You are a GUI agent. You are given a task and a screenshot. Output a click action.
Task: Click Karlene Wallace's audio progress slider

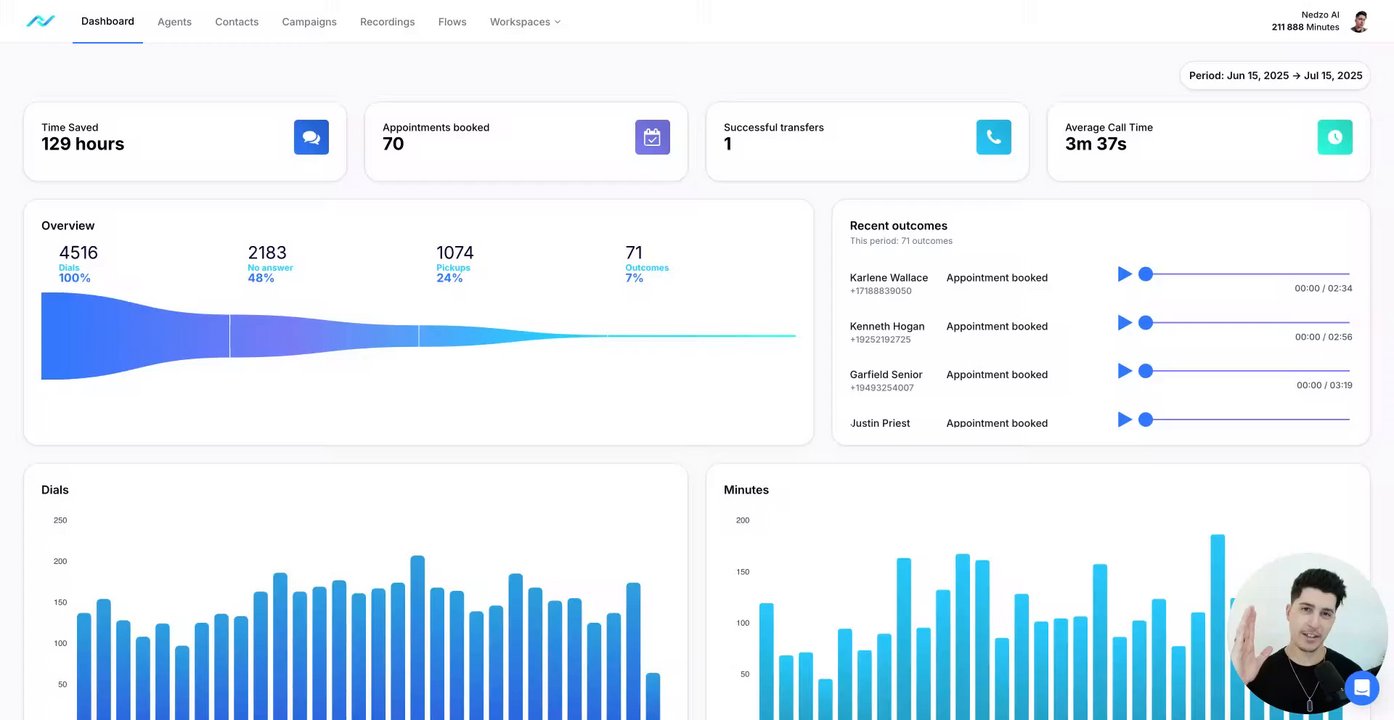tap(1245, 274)
